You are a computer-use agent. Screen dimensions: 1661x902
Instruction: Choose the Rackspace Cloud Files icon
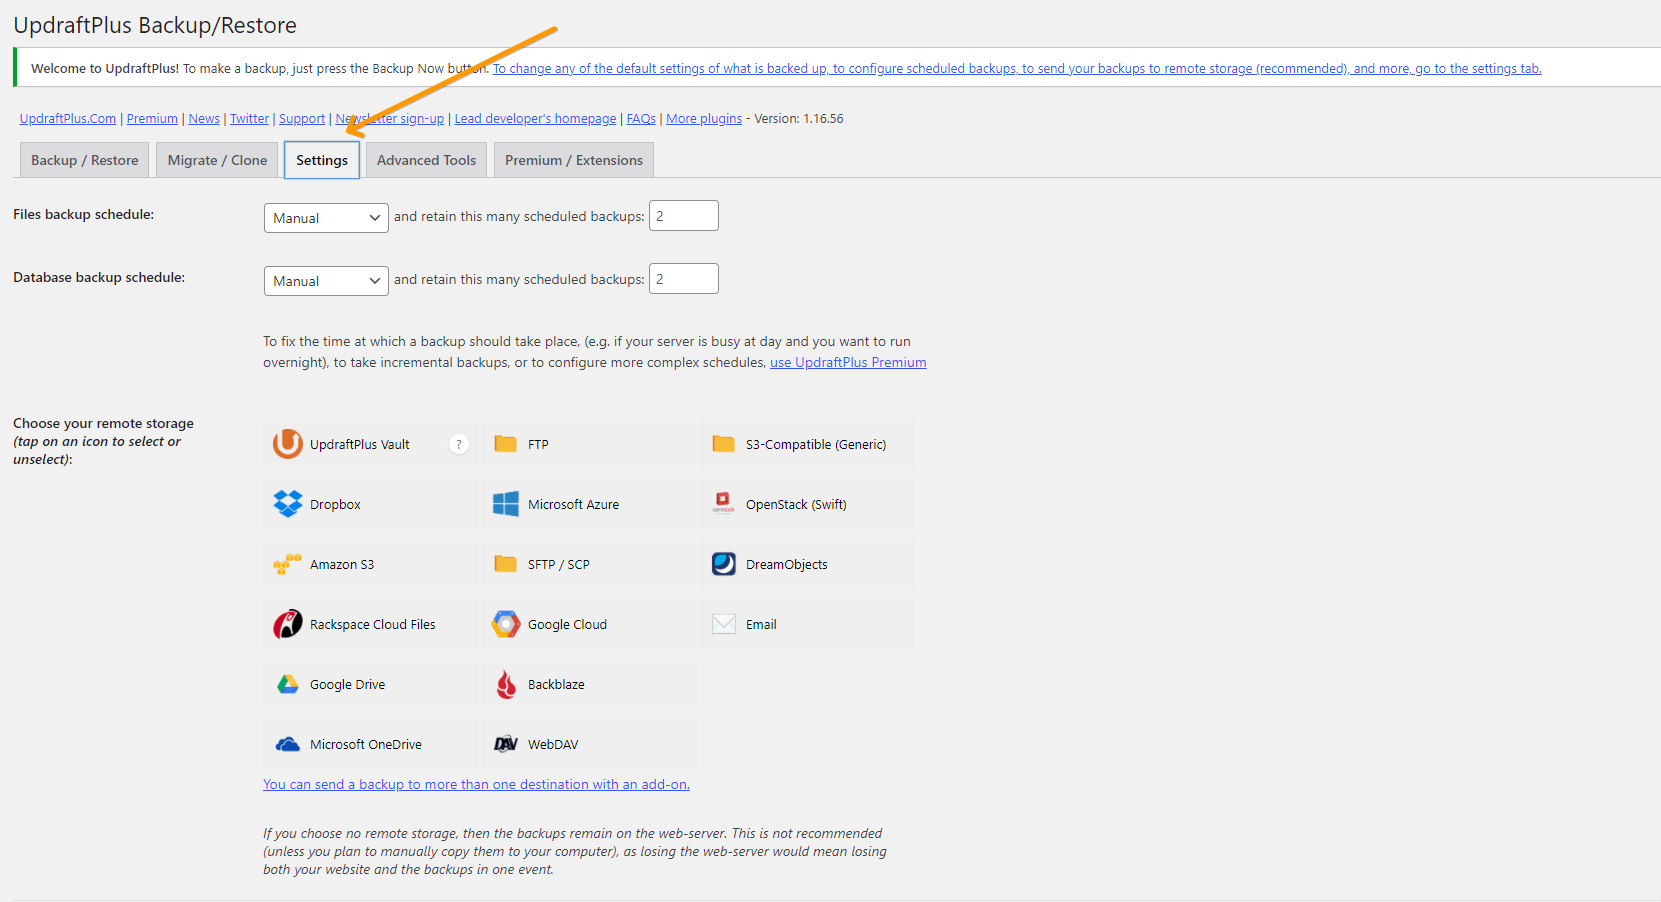(288, 624)
